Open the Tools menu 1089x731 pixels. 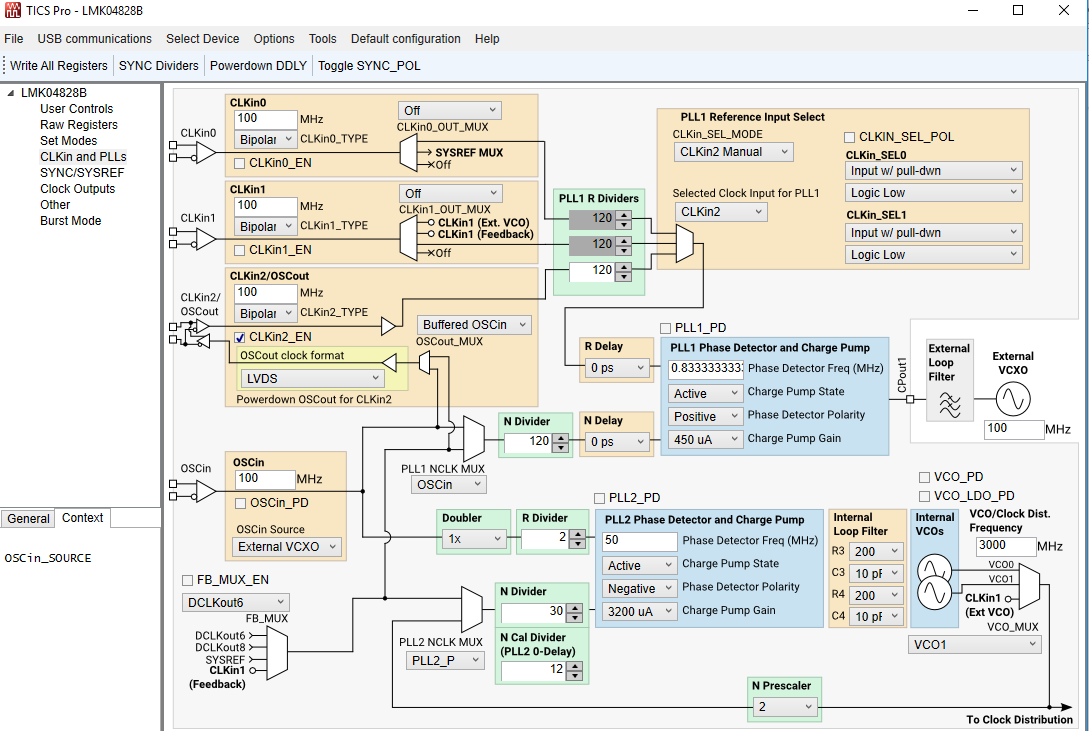tap(322, 39)
